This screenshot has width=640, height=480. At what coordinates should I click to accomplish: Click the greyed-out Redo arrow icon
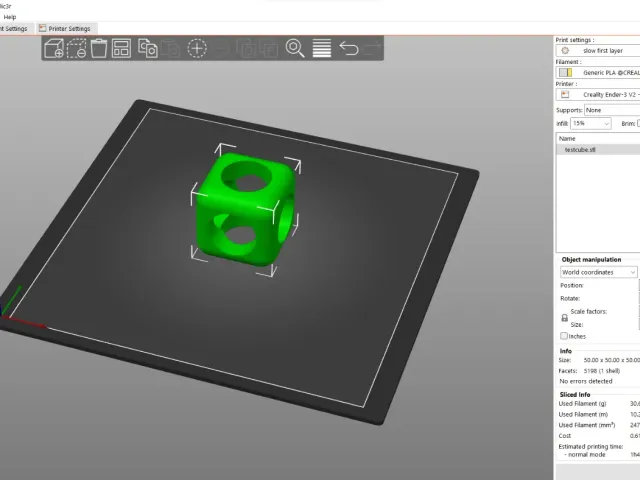click(371, 48)
